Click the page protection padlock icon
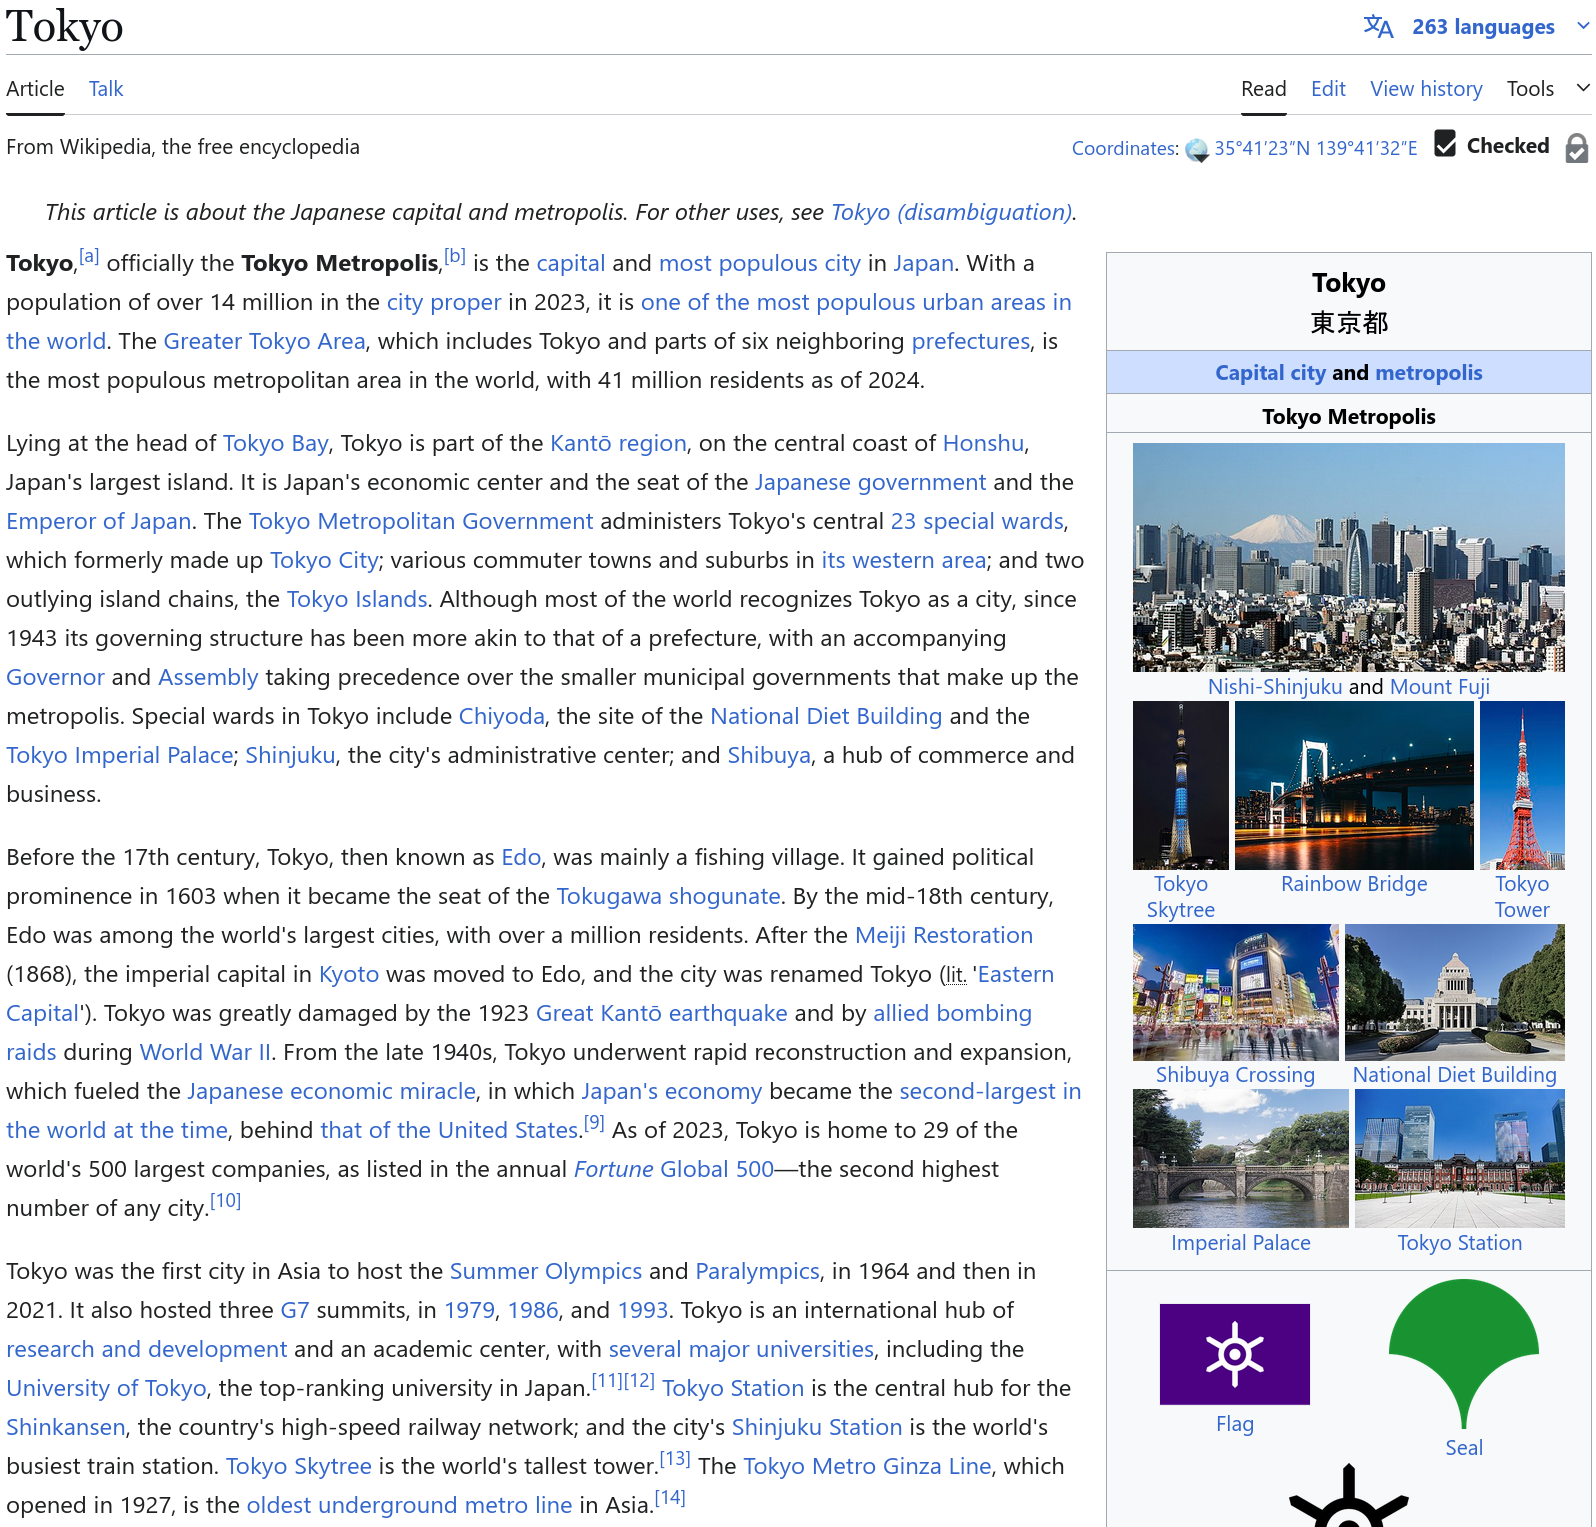Screen dimensions: 1596x1527 [x=1577, y=148]
